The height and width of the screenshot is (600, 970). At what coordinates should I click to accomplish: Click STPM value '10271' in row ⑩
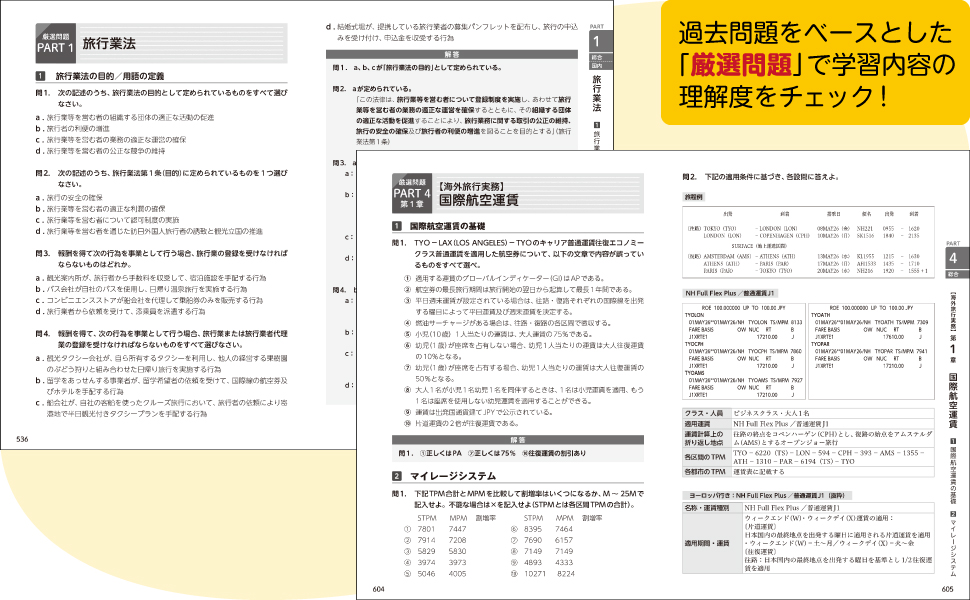(535, 573)
